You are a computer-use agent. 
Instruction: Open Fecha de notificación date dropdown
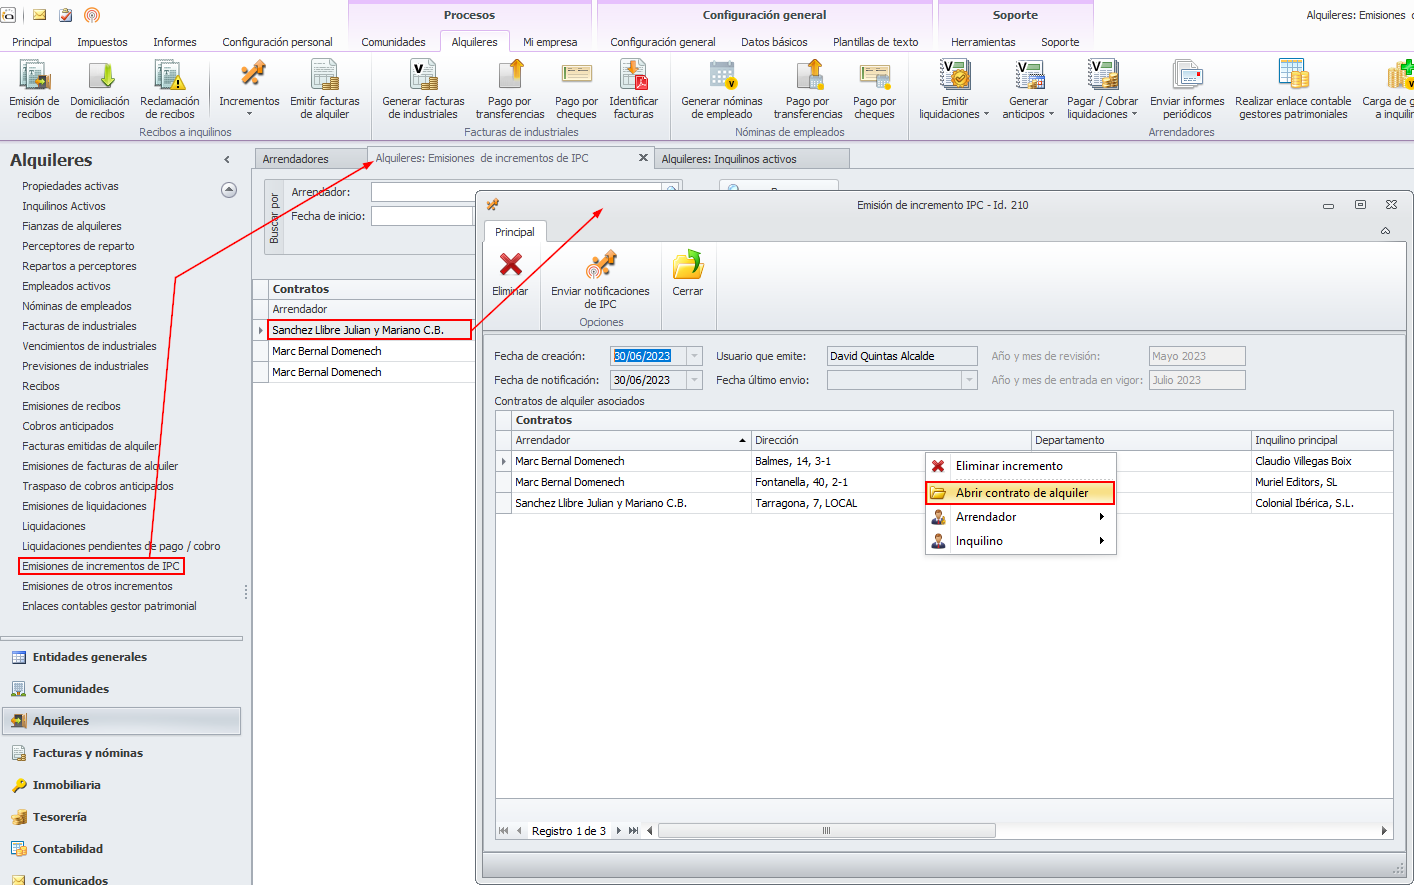pyautogui.click(x=695, y=380)
